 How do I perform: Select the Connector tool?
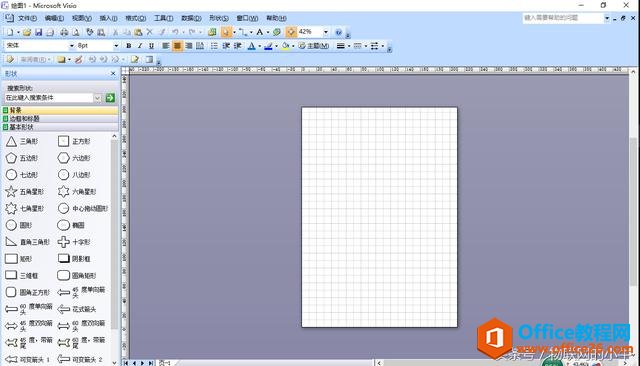[243, 32]
